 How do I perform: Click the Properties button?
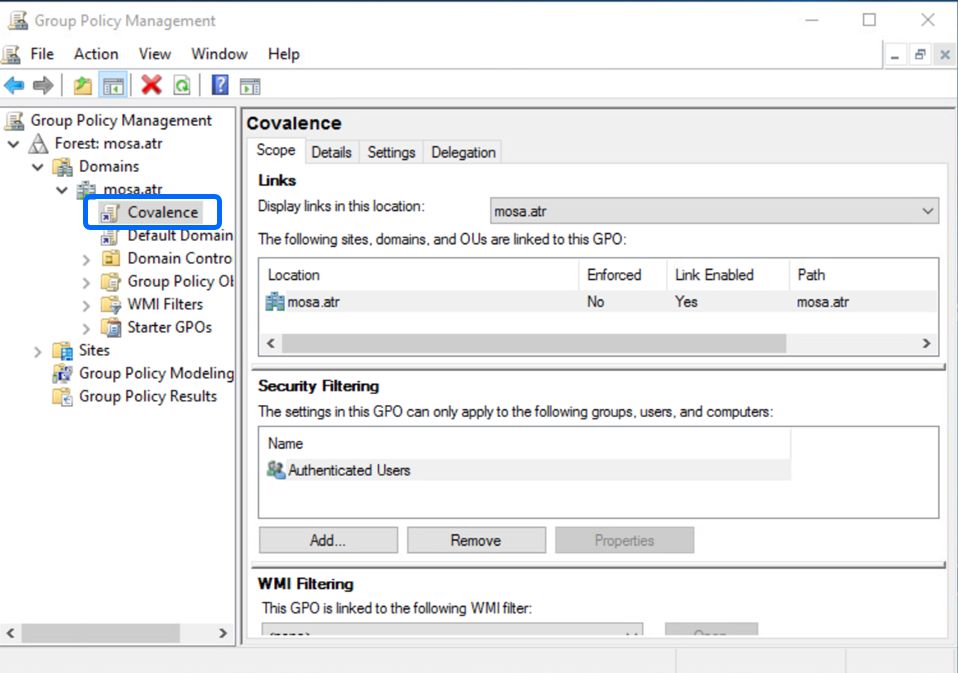point(624,540)
